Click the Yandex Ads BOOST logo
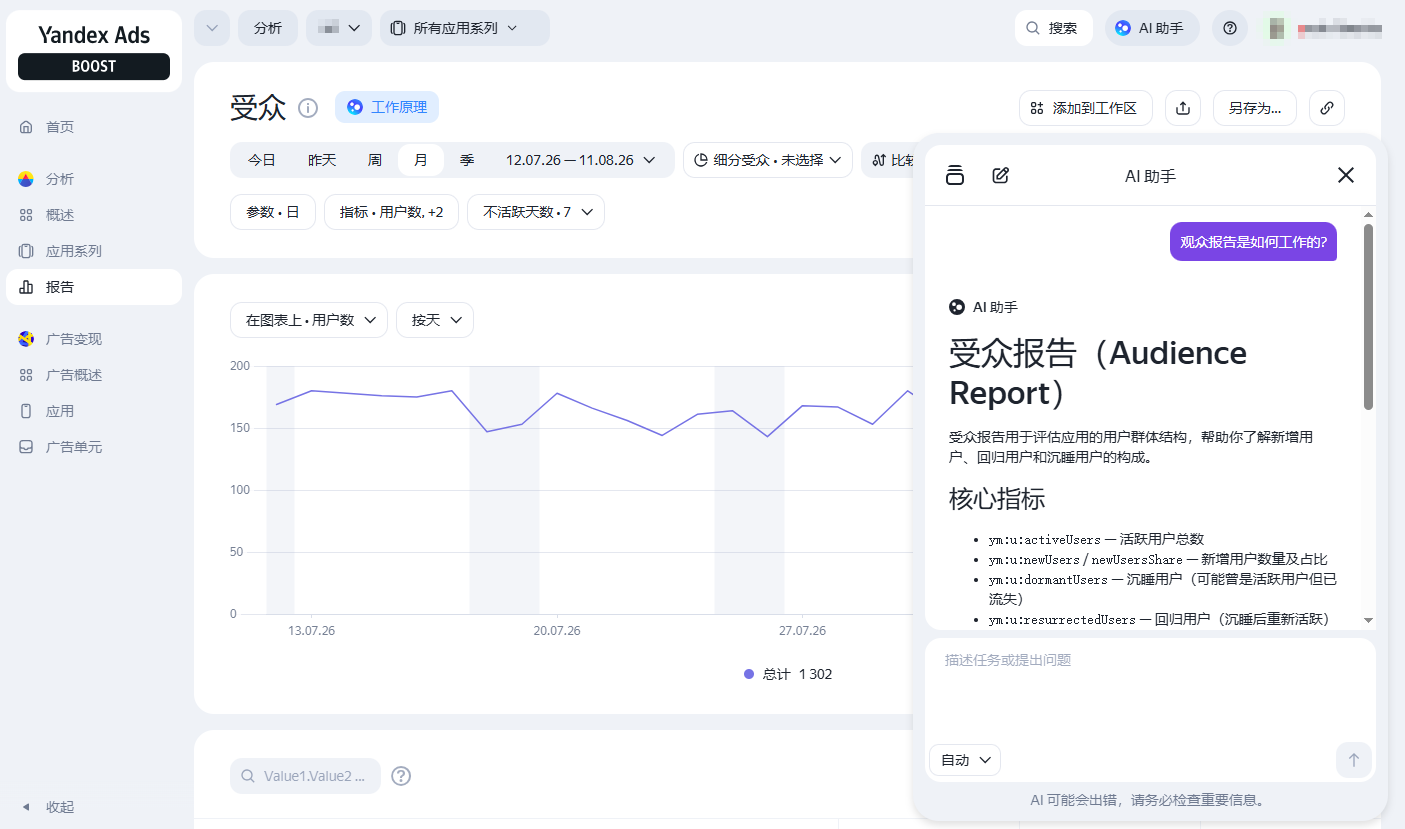The width and height of the screenshot is (1405, 829). point(94,51)
